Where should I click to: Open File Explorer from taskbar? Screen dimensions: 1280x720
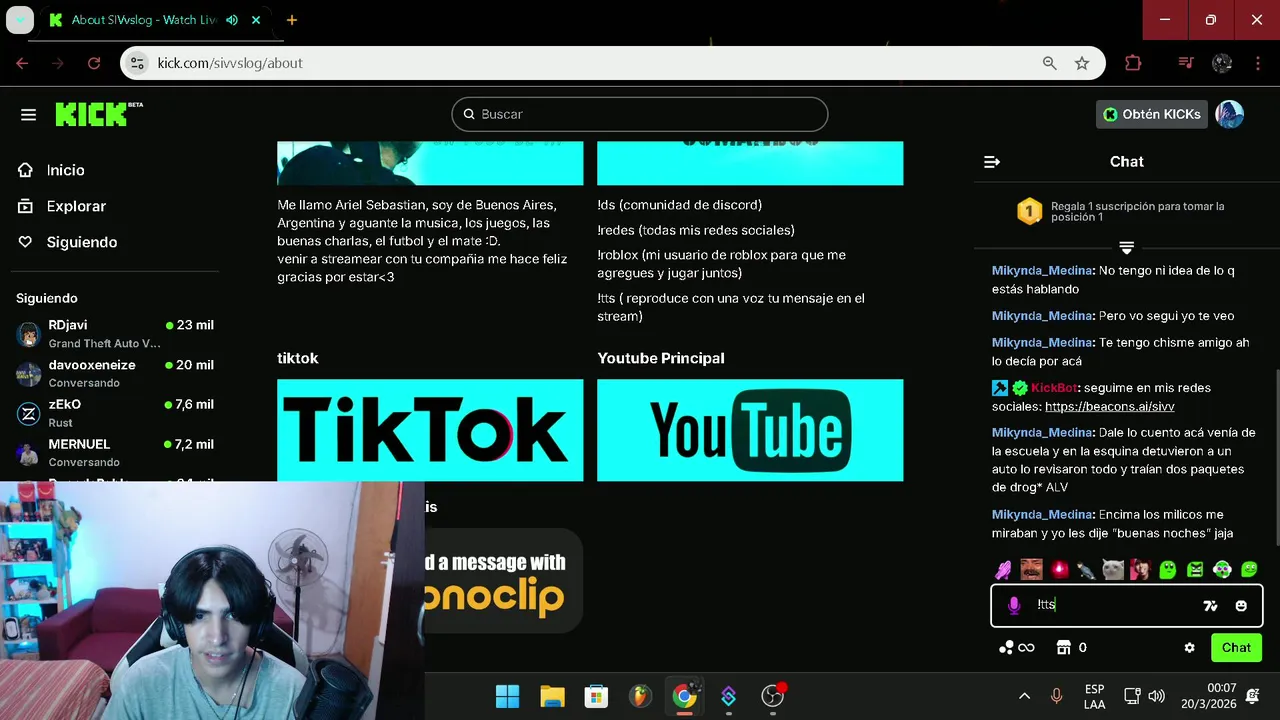click(x=552, y=696)
